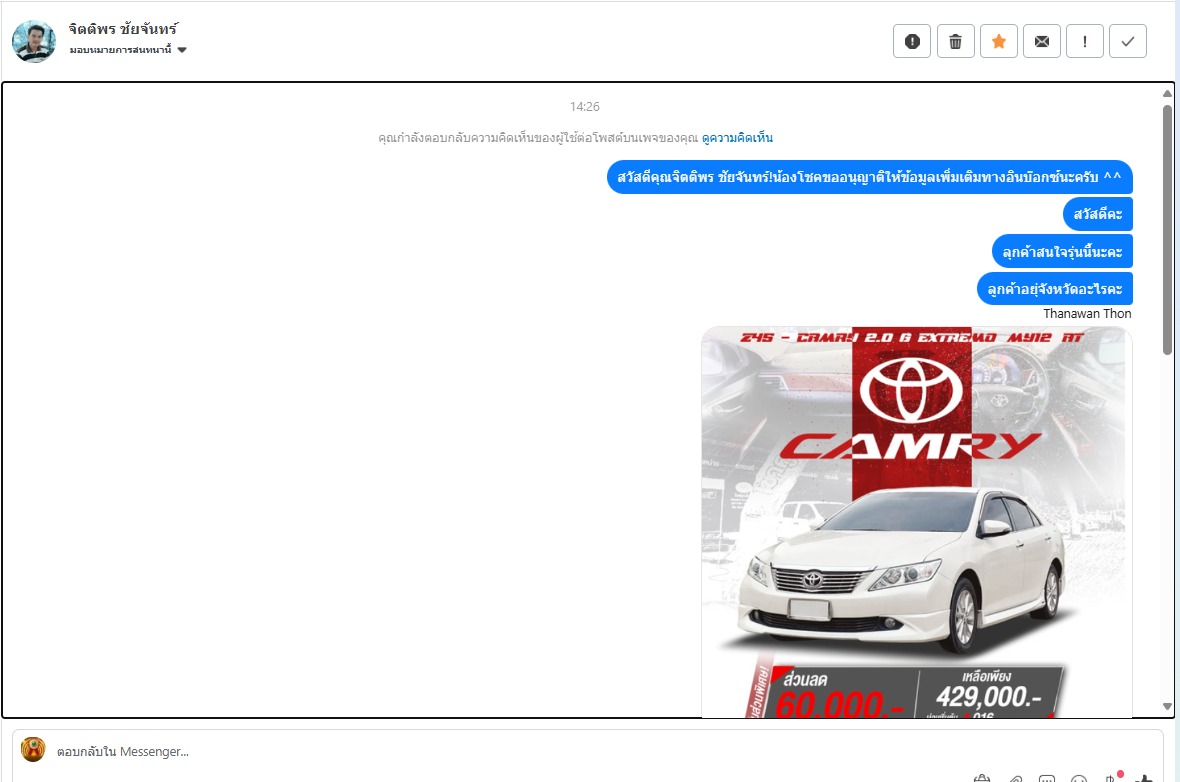Click customer name จิตติพร ชัยจันทร์ in header

123,28
